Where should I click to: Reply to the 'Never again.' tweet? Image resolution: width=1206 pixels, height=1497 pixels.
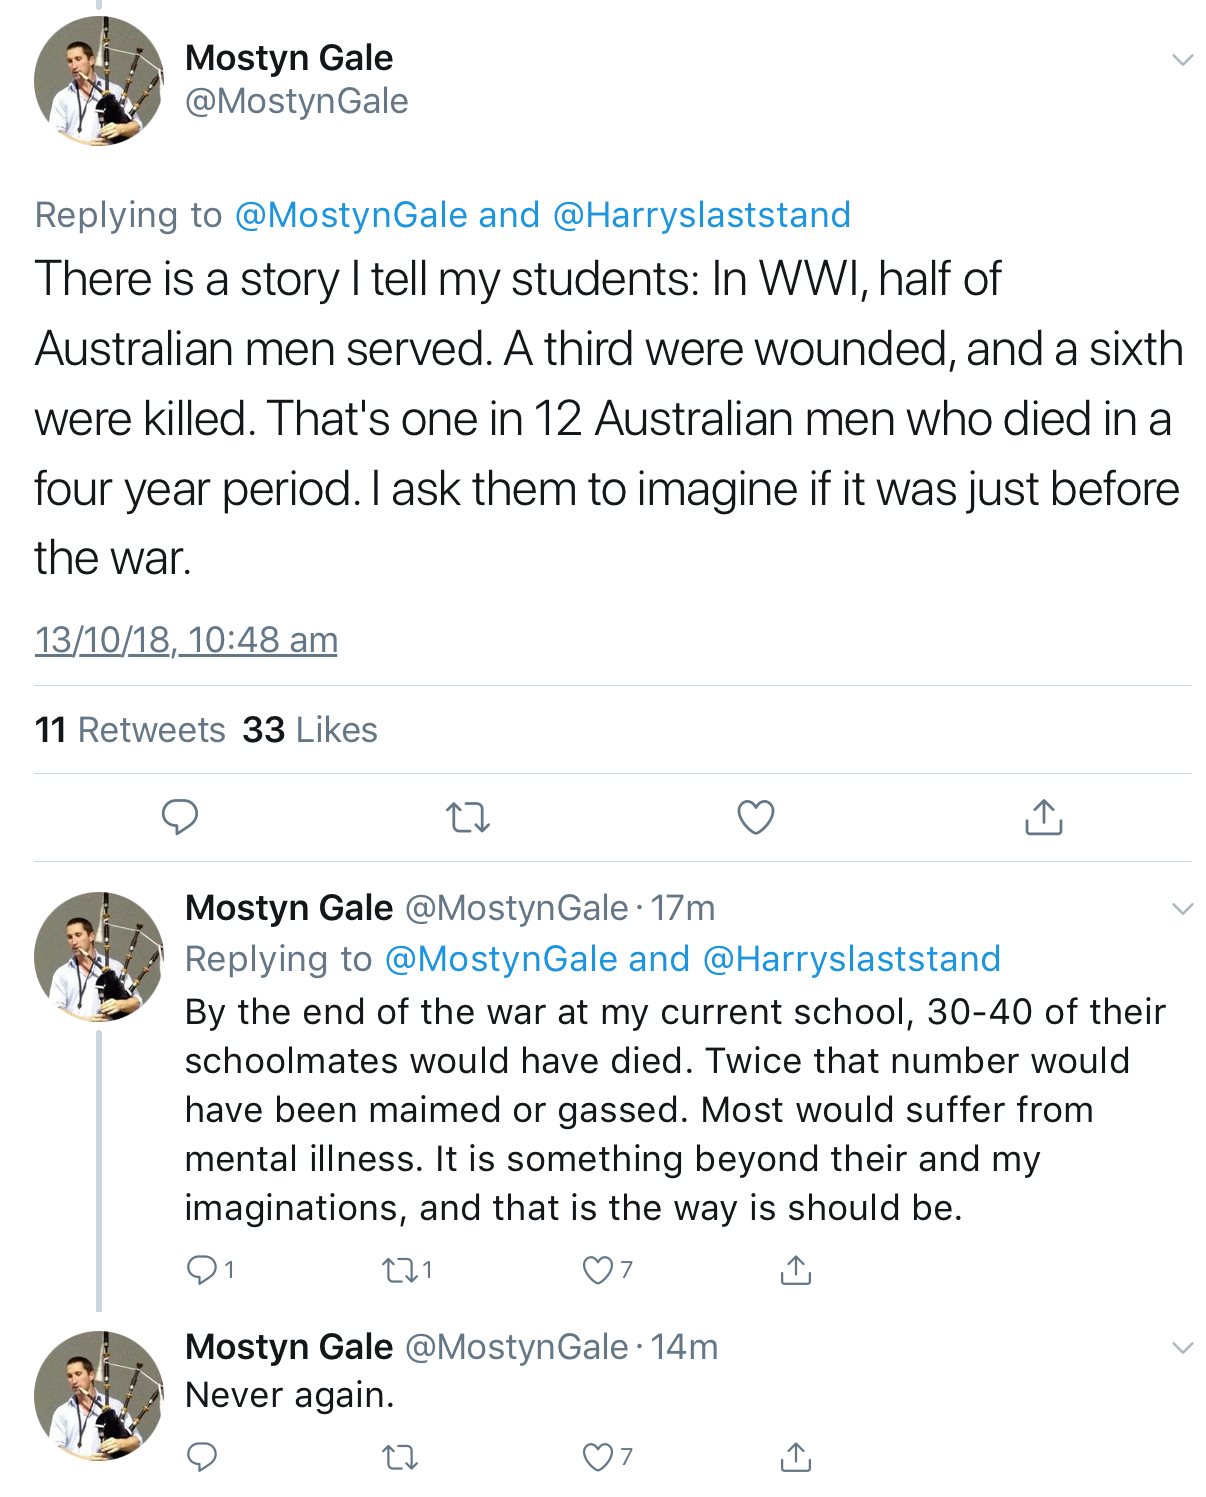202,1457
